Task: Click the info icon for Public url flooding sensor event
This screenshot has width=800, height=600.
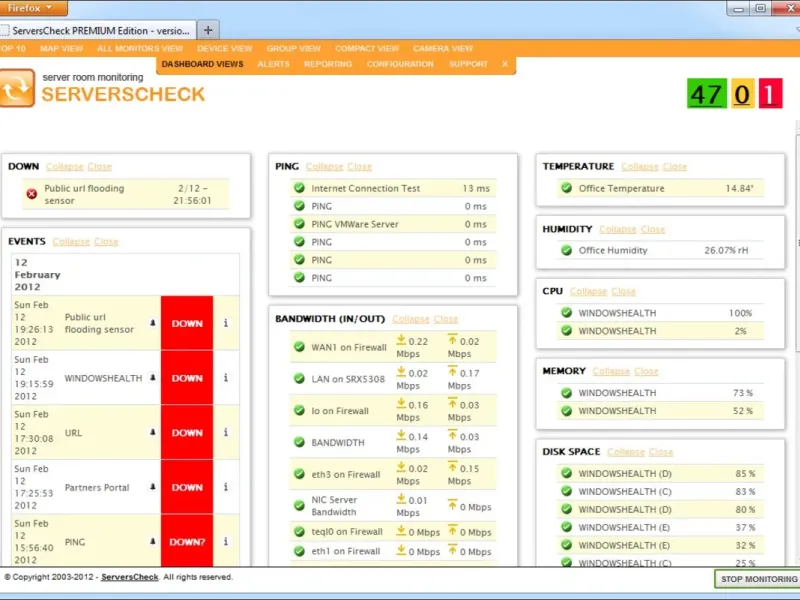Action: point(226,323)
